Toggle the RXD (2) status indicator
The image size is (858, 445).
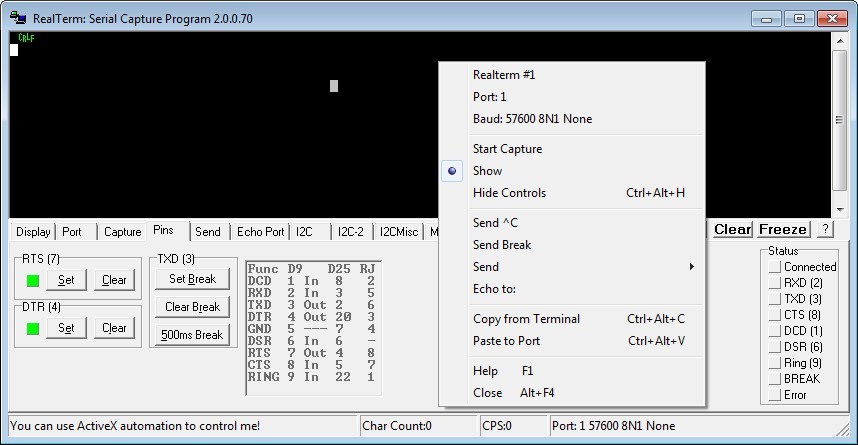[x=774, y=282]
